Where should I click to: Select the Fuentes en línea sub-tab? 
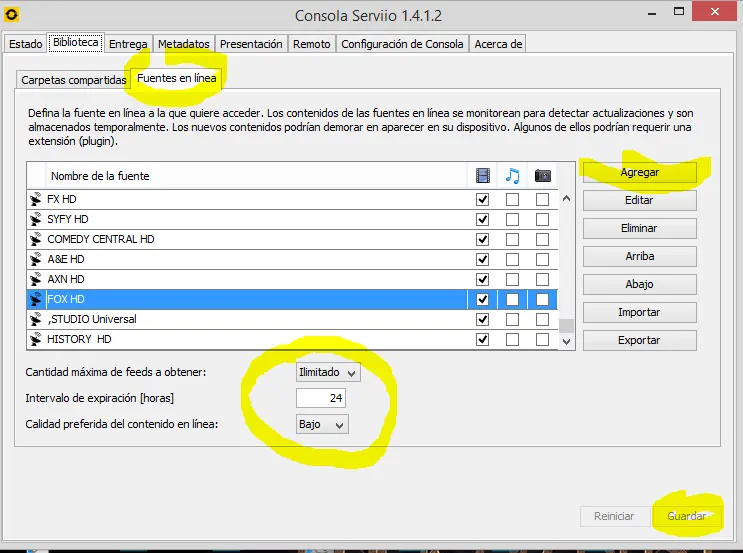click(177, 78)
